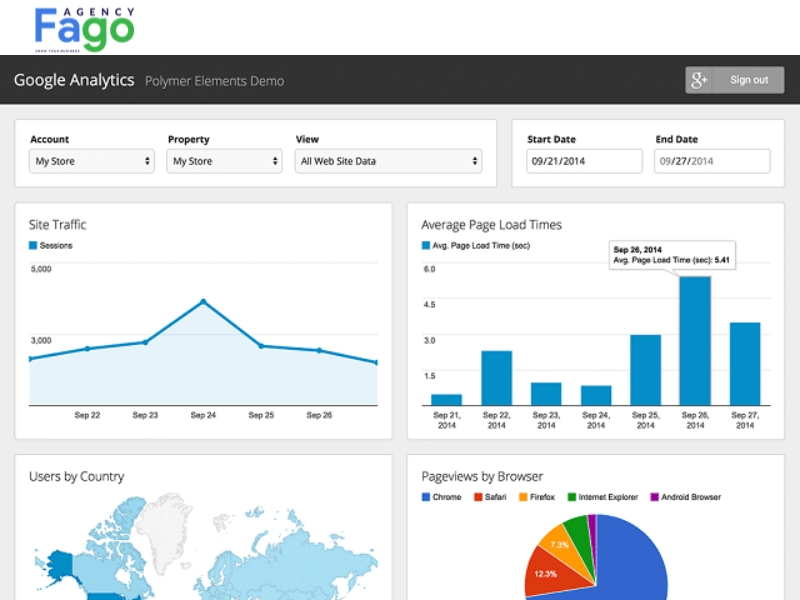Click the Sep 22, 2014 load time bar

(x=496, y=378)
